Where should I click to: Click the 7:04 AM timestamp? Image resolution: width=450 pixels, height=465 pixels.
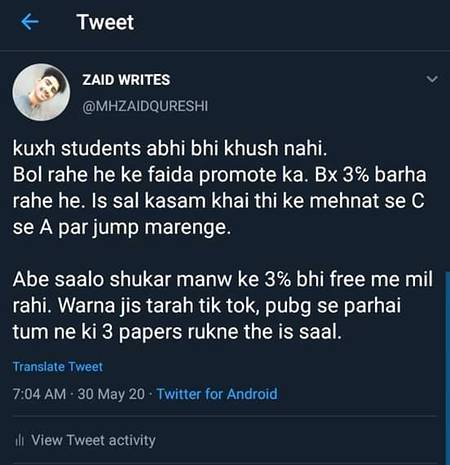39,394
